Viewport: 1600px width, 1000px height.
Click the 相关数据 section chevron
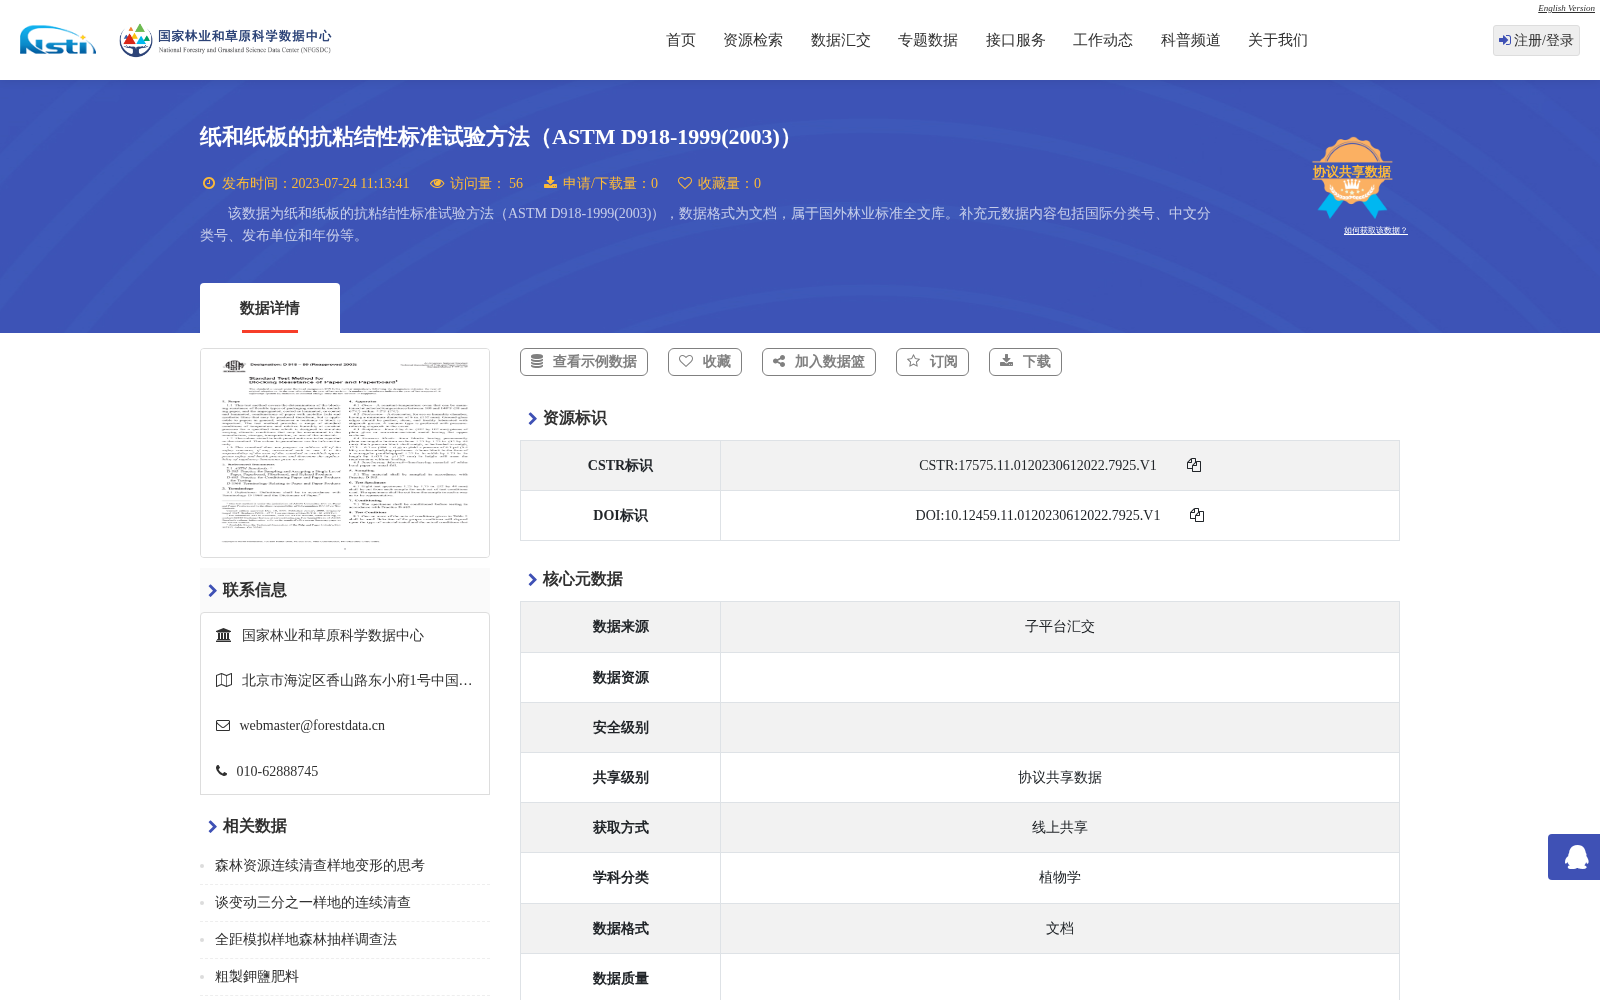point(212,827)
